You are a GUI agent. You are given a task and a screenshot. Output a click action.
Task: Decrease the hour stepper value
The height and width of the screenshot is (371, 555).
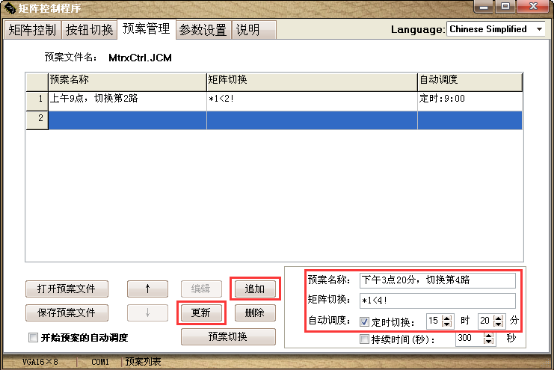pos(447,325)
